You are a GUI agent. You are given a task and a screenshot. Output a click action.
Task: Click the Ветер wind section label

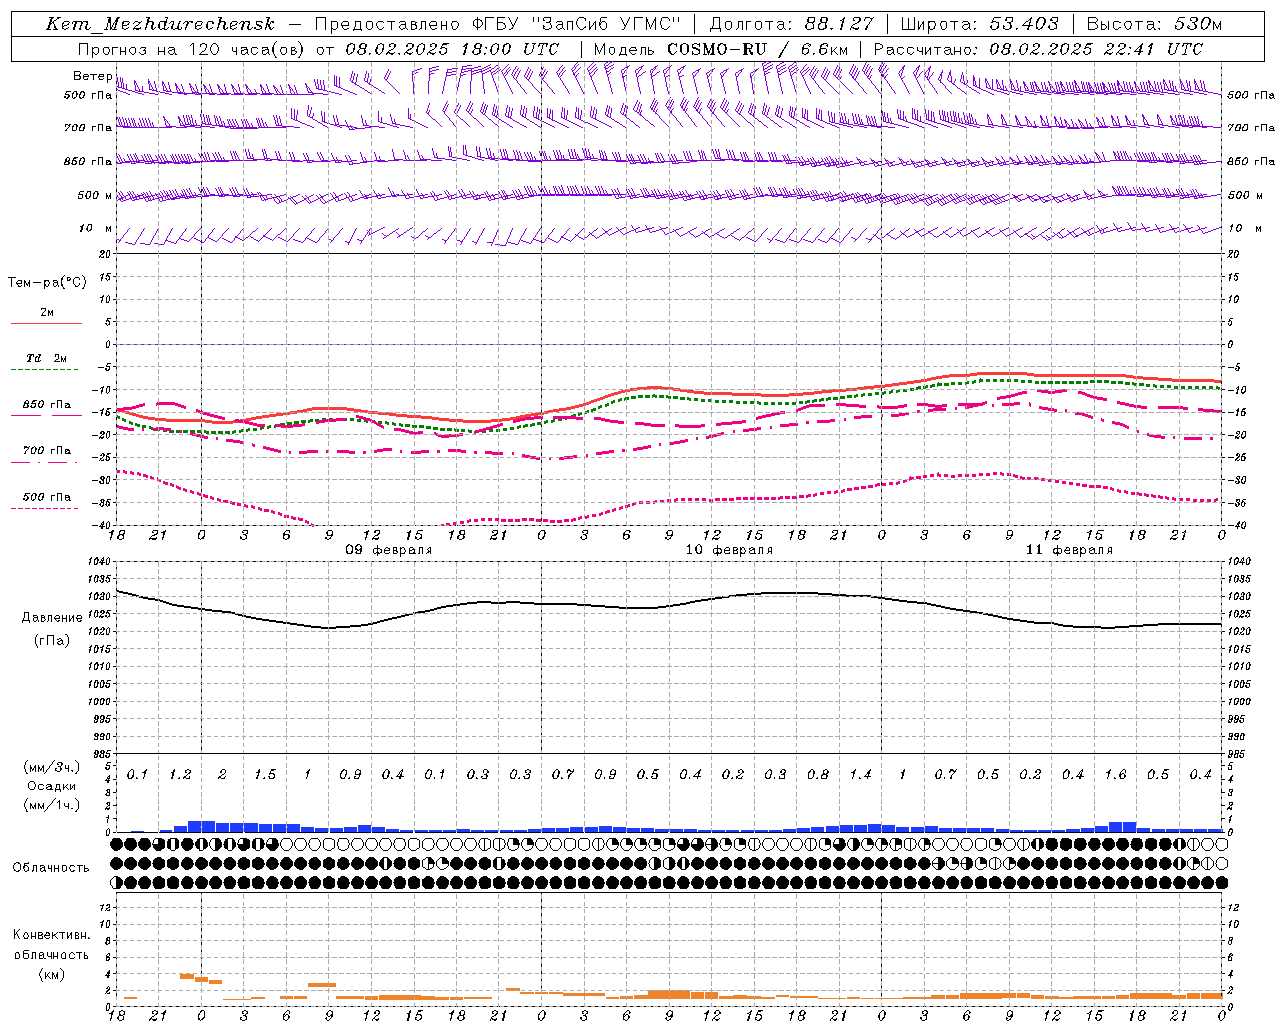[x=93, y=76]
